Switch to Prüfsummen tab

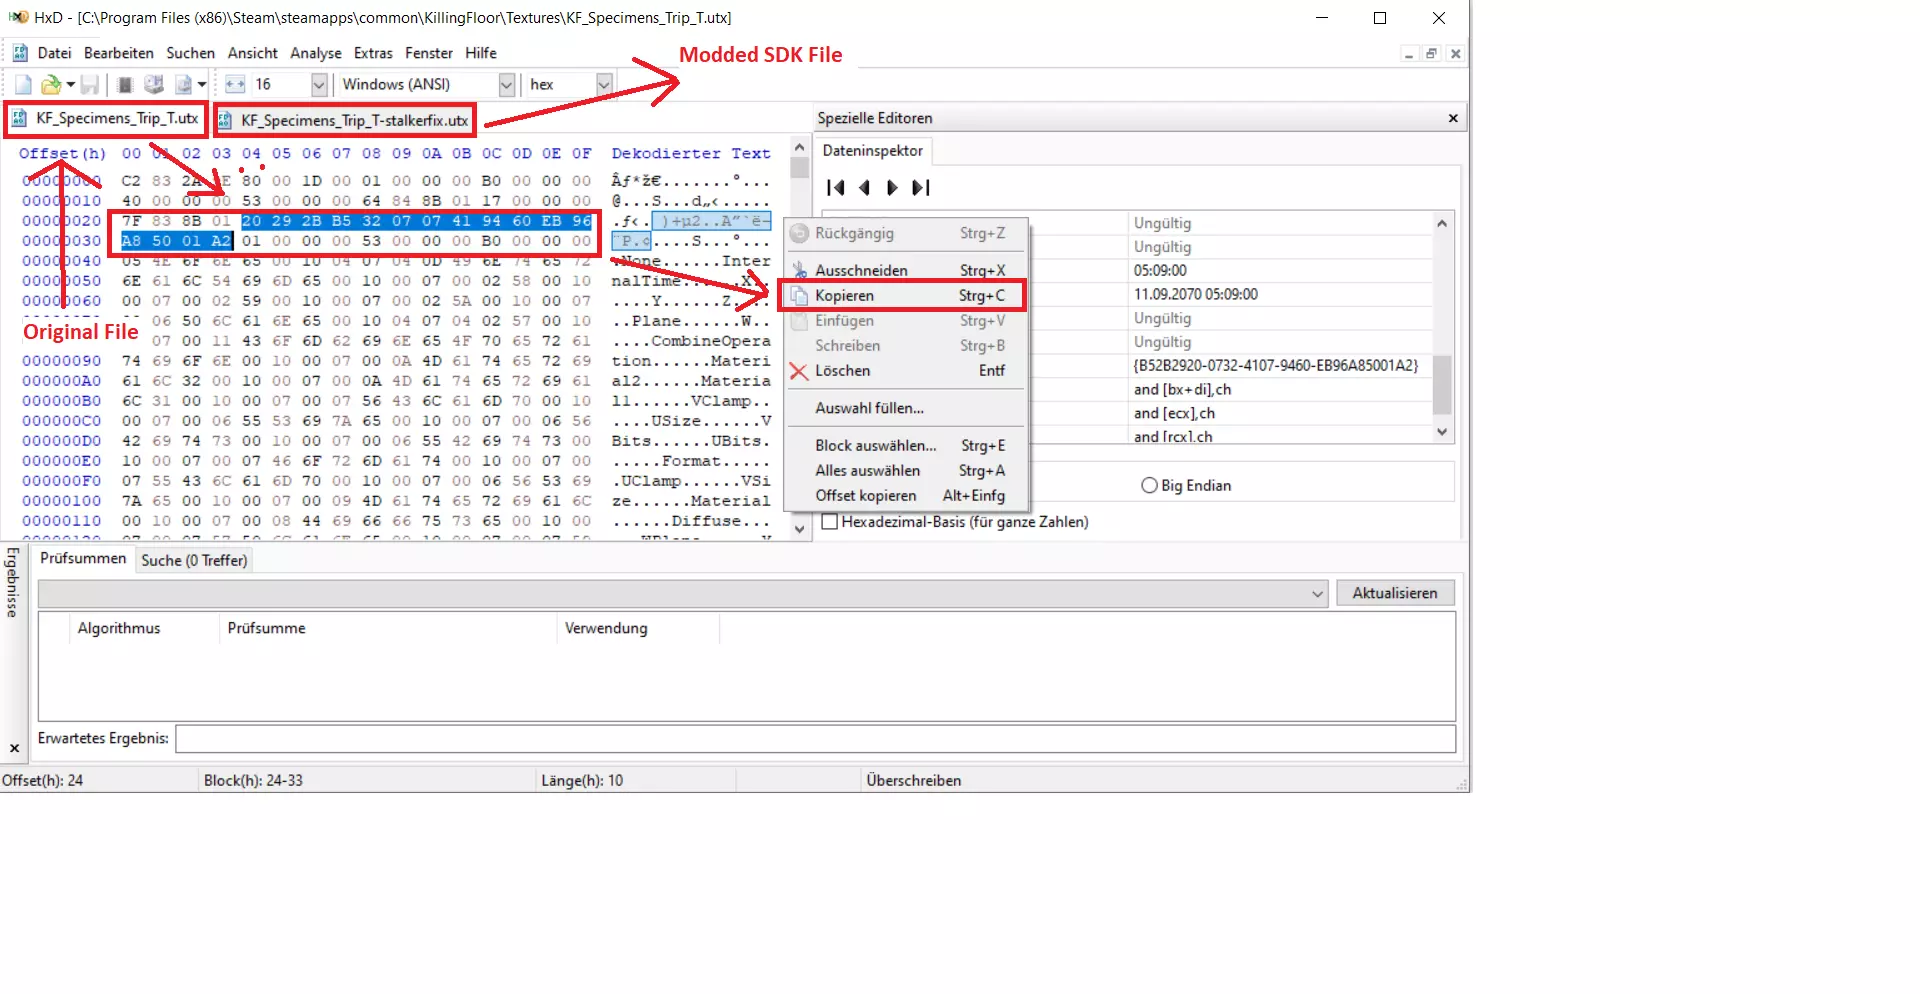83,559
